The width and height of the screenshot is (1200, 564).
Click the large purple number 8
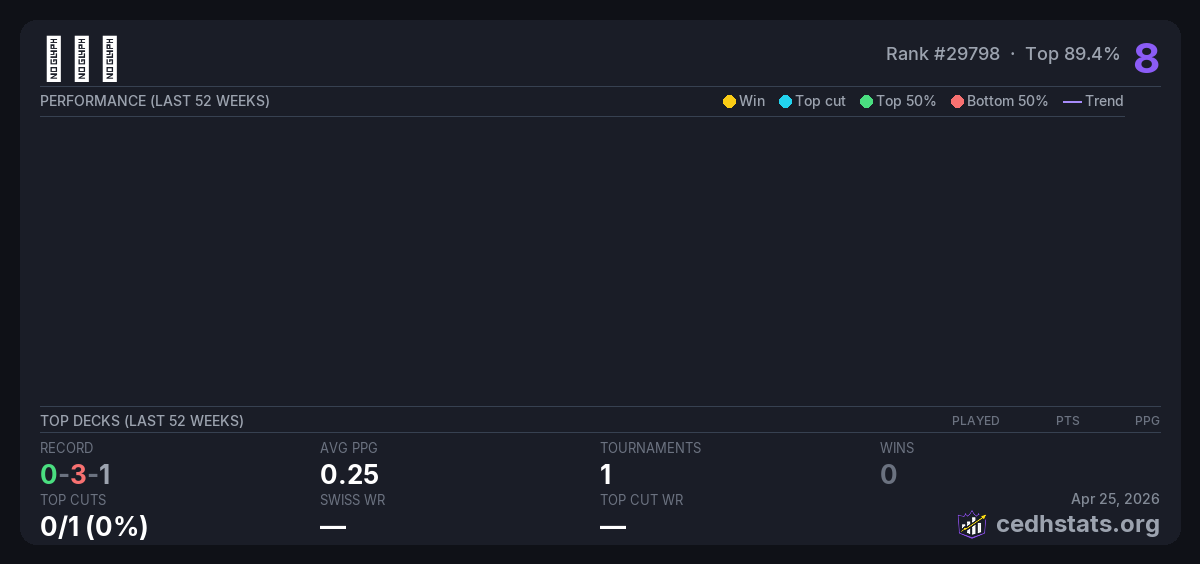pos(1146,59)
